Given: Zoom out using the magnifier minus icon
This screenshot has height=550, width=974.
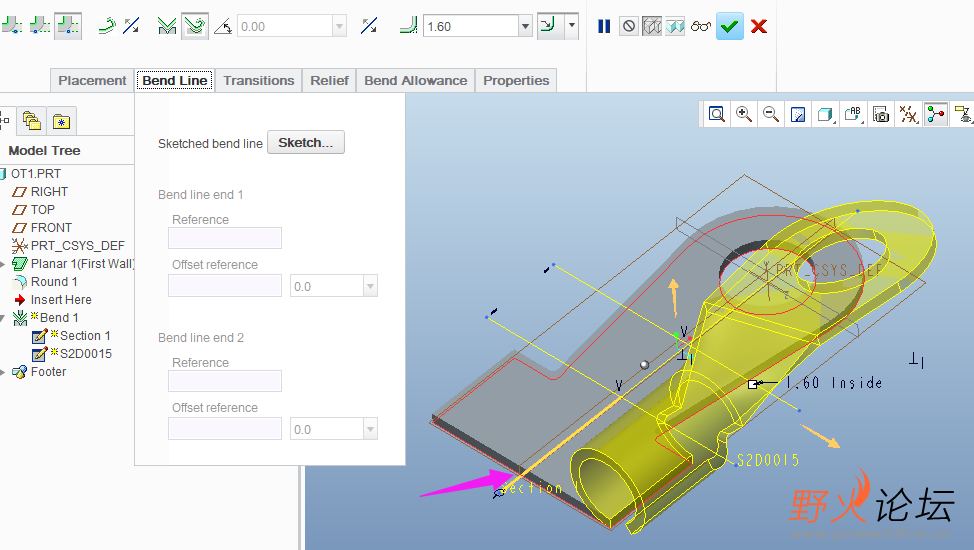Looking at the screenshot, I should [771, 114].
